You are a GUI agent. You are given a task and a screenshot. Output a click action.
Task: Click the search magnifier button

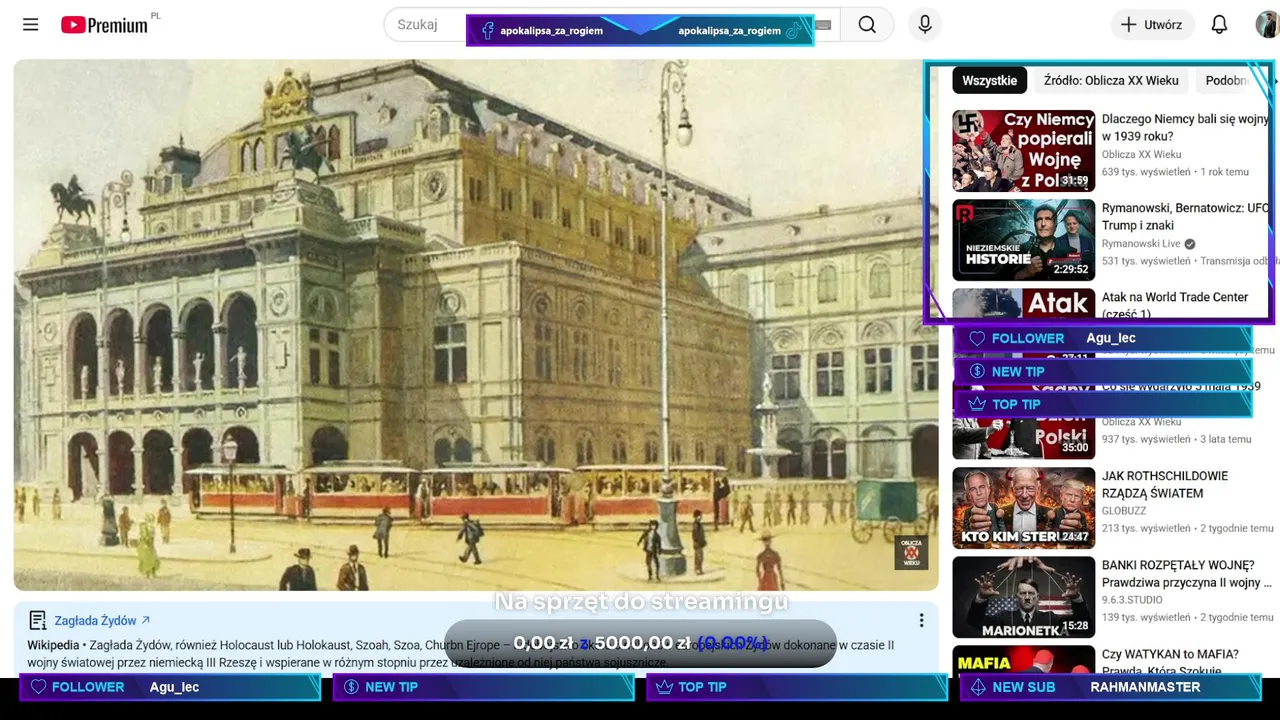point(867,25)
